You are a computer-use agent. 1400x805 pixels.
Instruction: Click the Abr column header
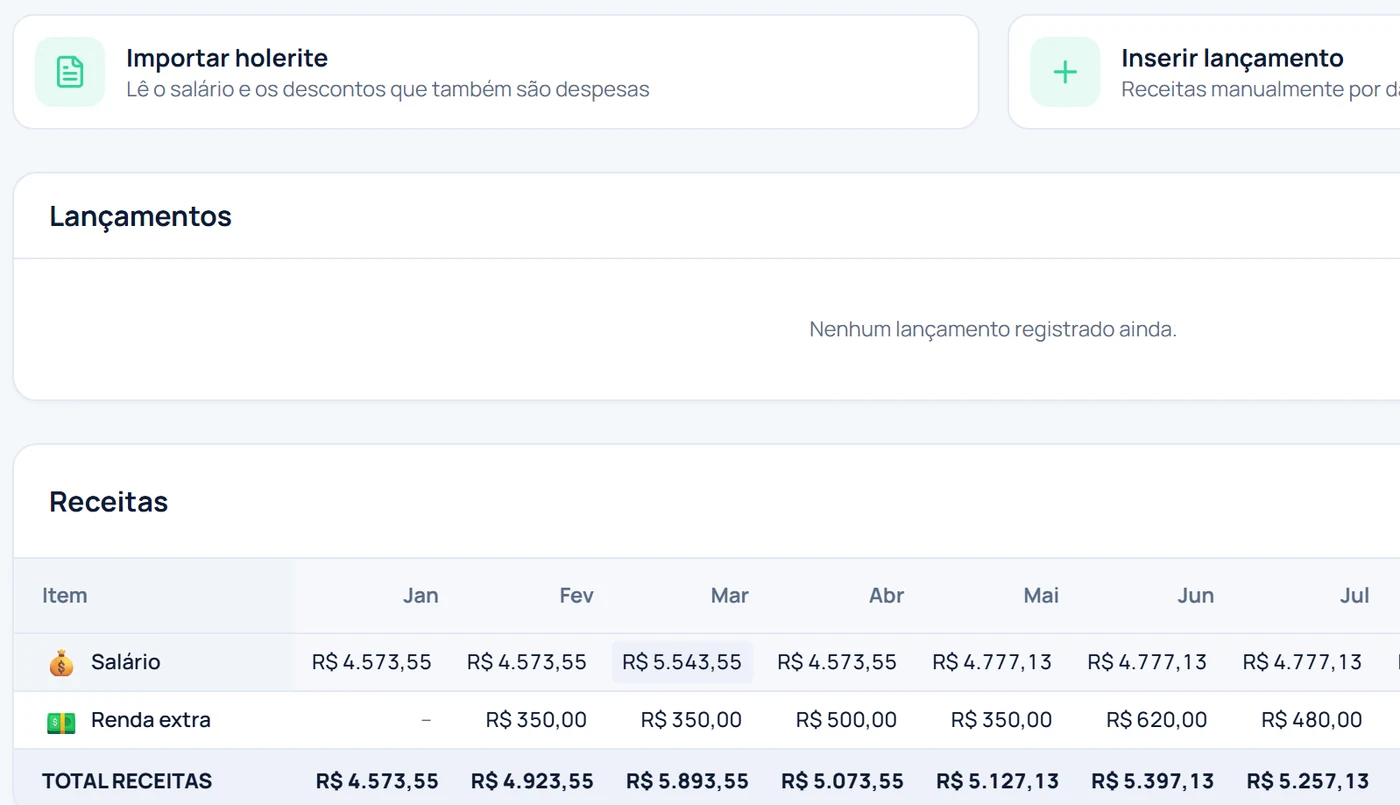(x=886, y=595)
